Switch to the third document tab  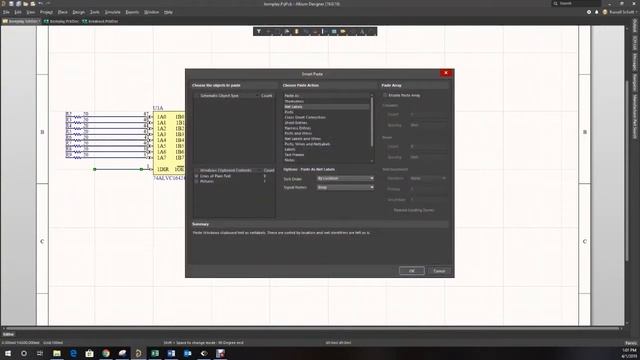pos(100,21)
